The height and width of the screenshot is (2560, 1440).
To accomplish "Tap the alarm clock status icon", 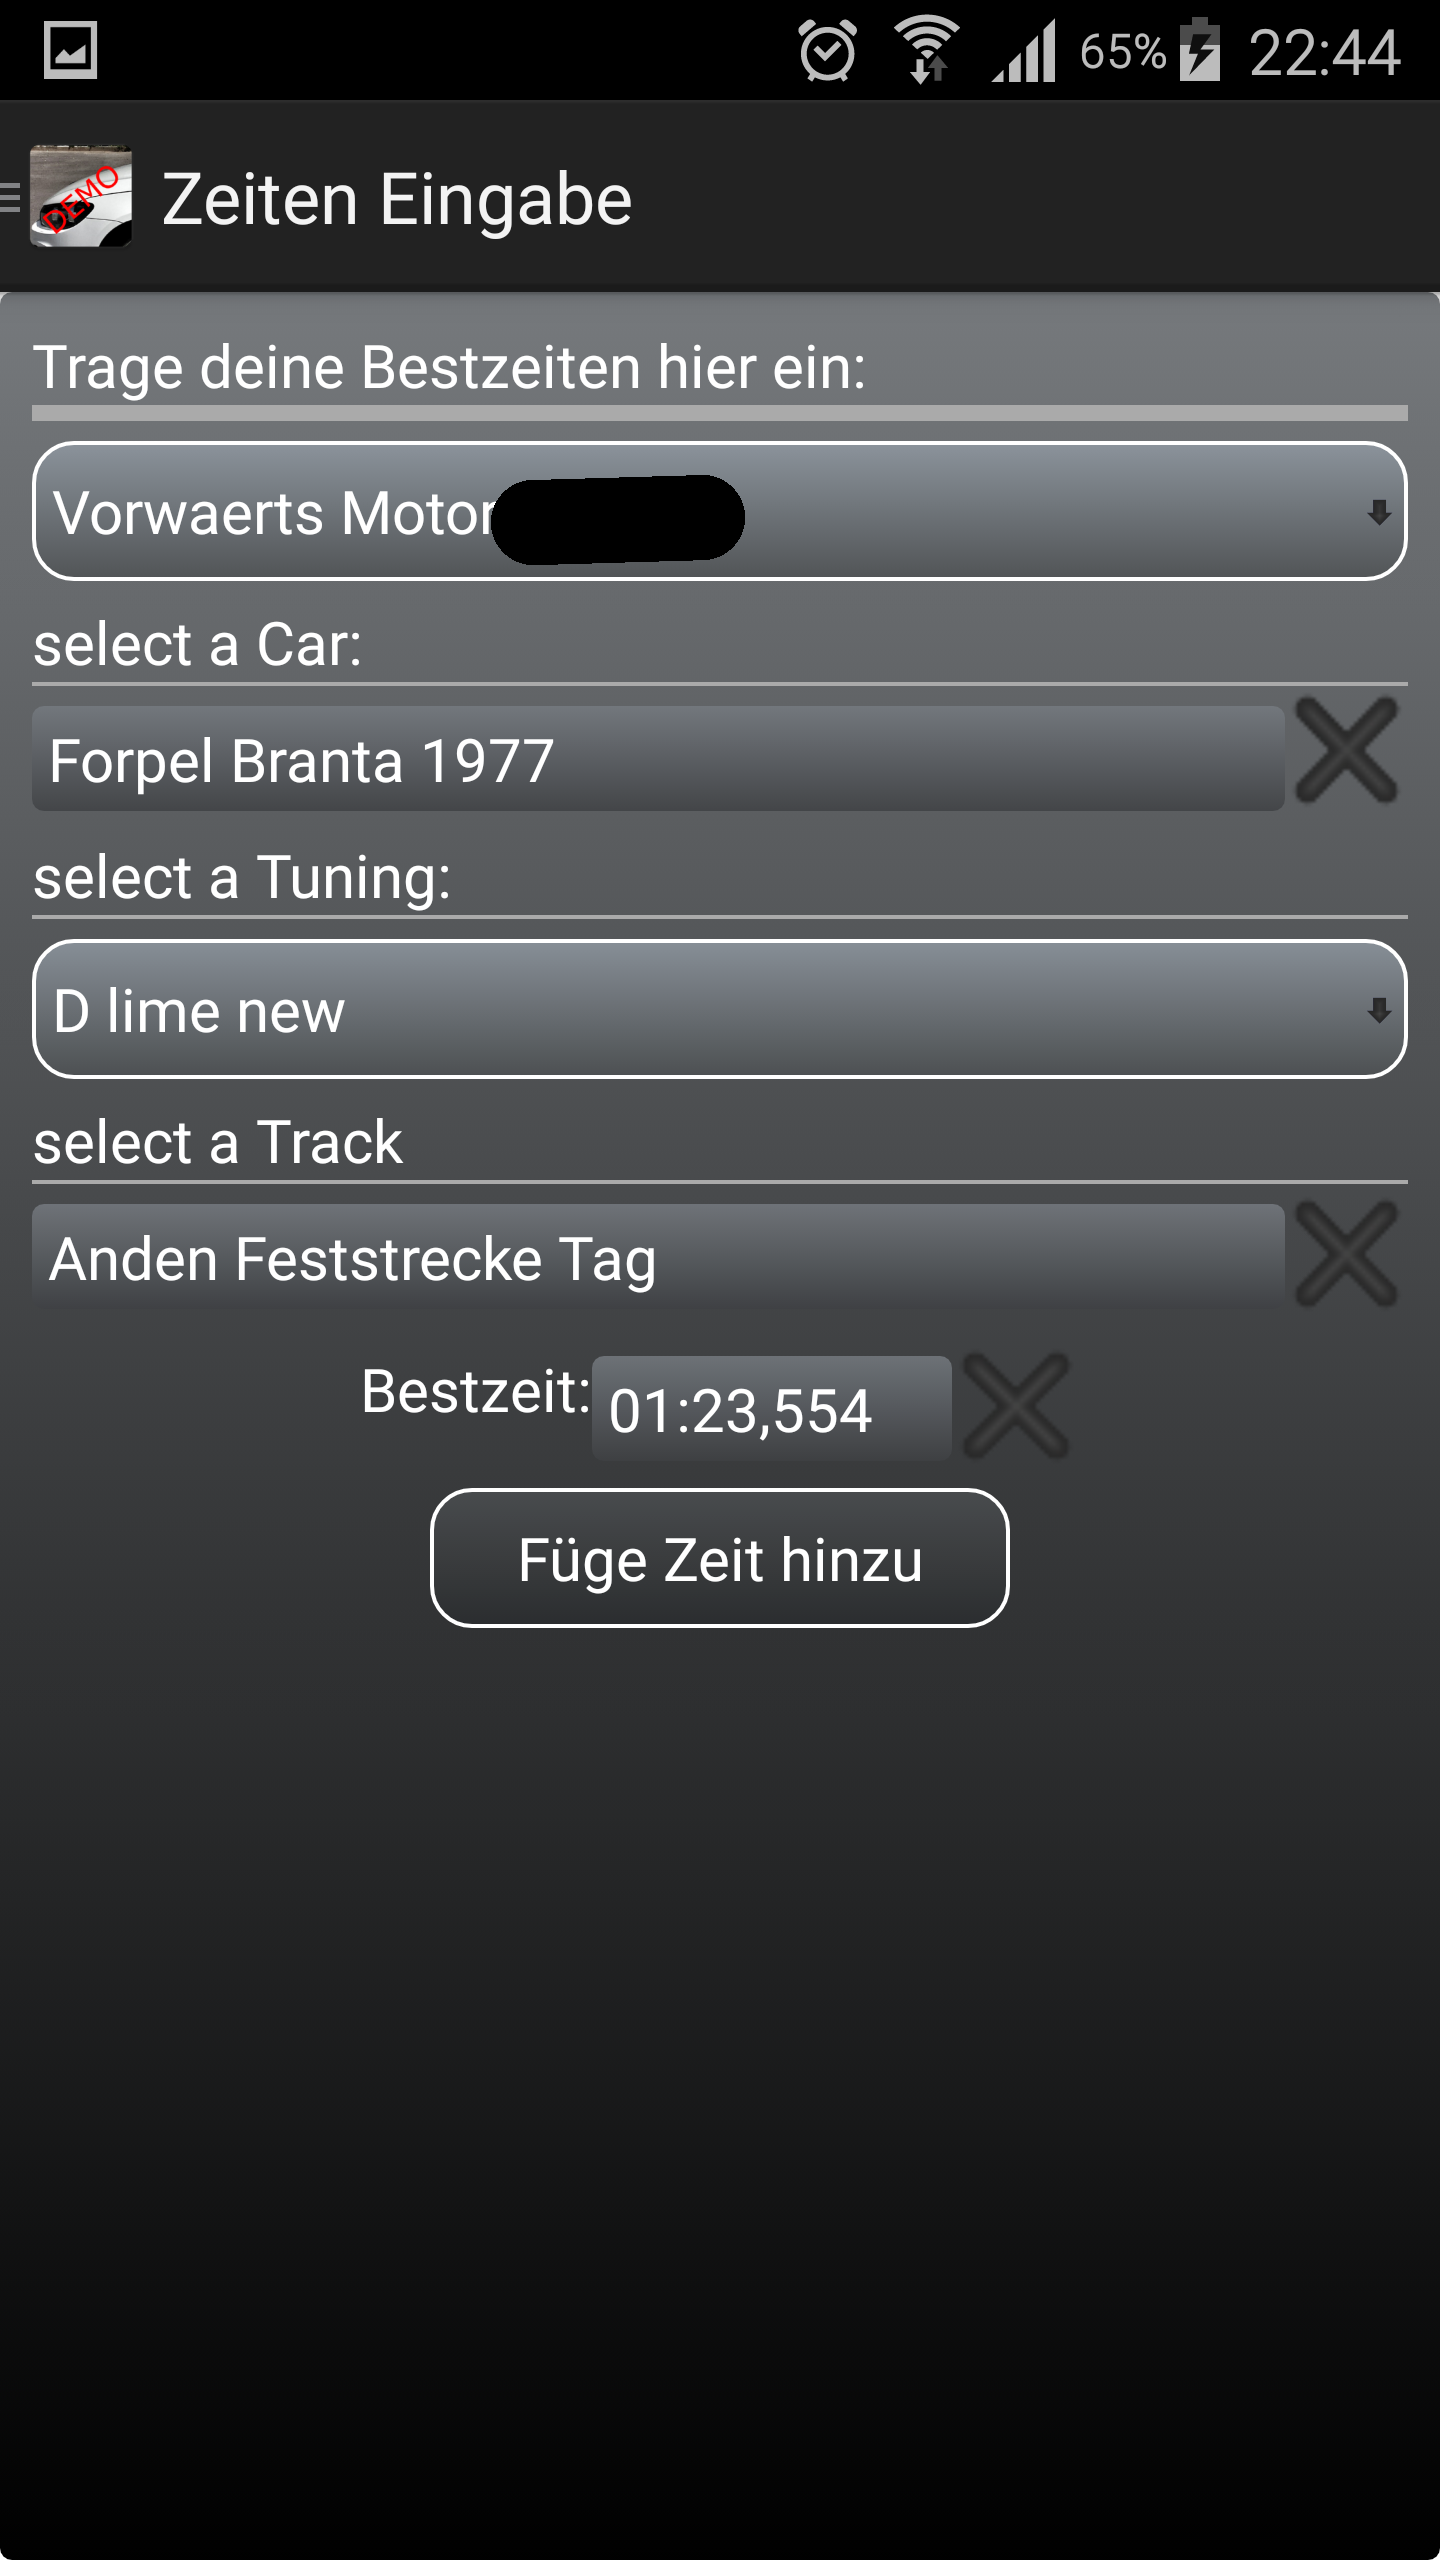I will [x=827, y=51].
